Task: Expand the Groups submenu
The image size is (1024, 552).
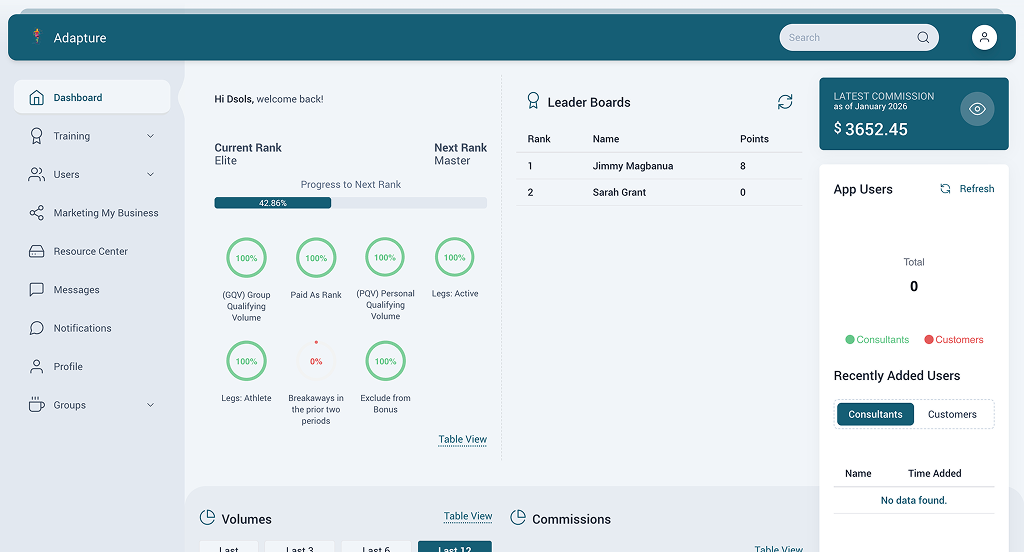Action: coord(150,405)
